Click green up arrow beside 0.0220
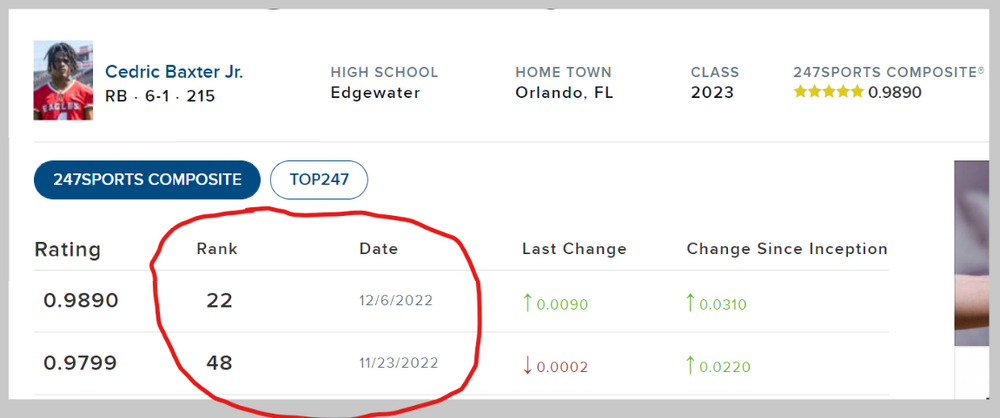 (691, 364)
